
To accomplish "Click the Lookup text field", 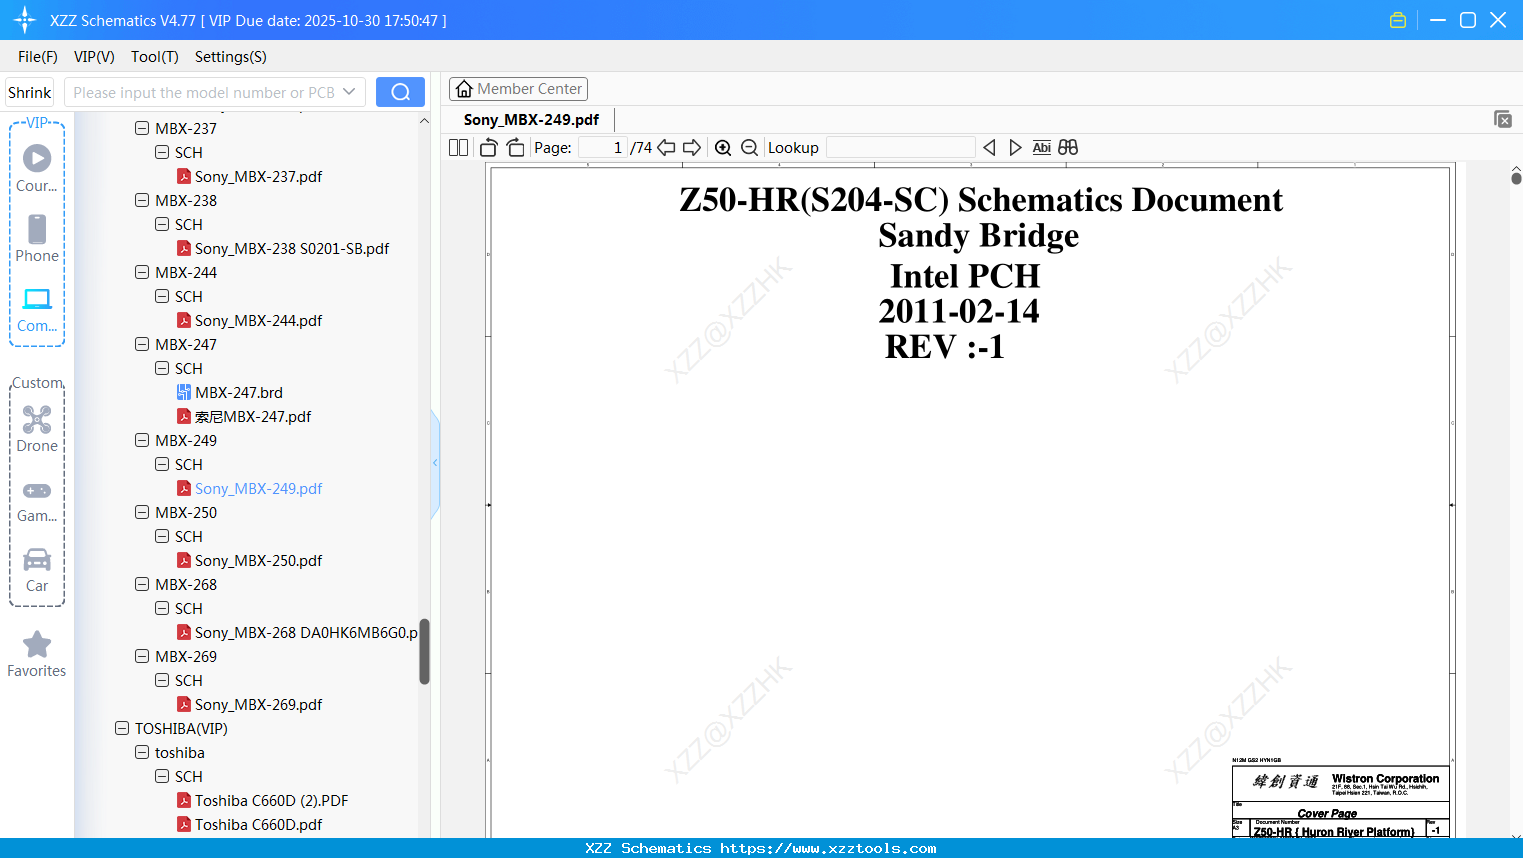I will (900, 148).
